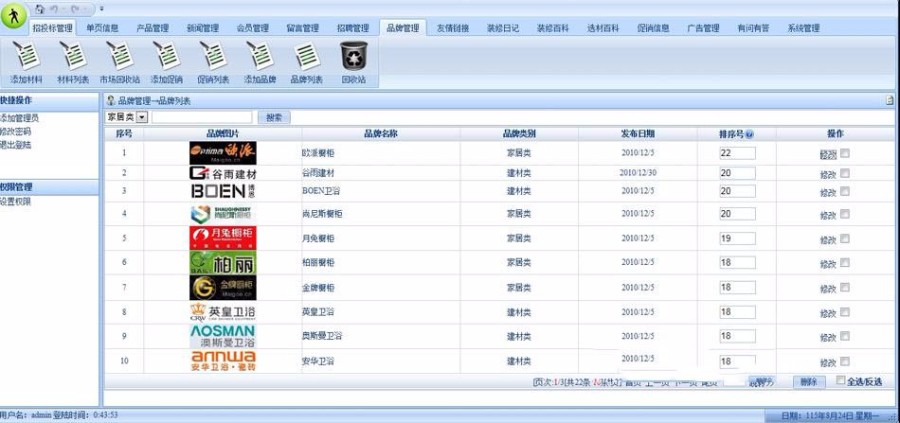The width and height of the screenshot is (900, 423).
Task: Click the BOEN brand logo image
Action: click(x=223, y=191)
